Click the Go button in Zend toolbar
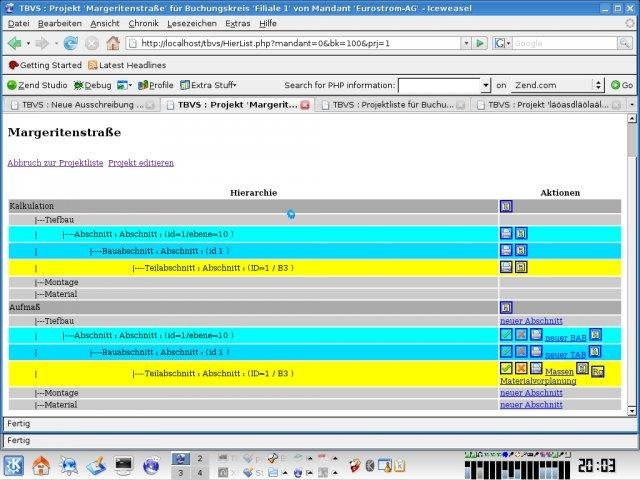Viewport: 640px width, 480px height. coord(622,85)
